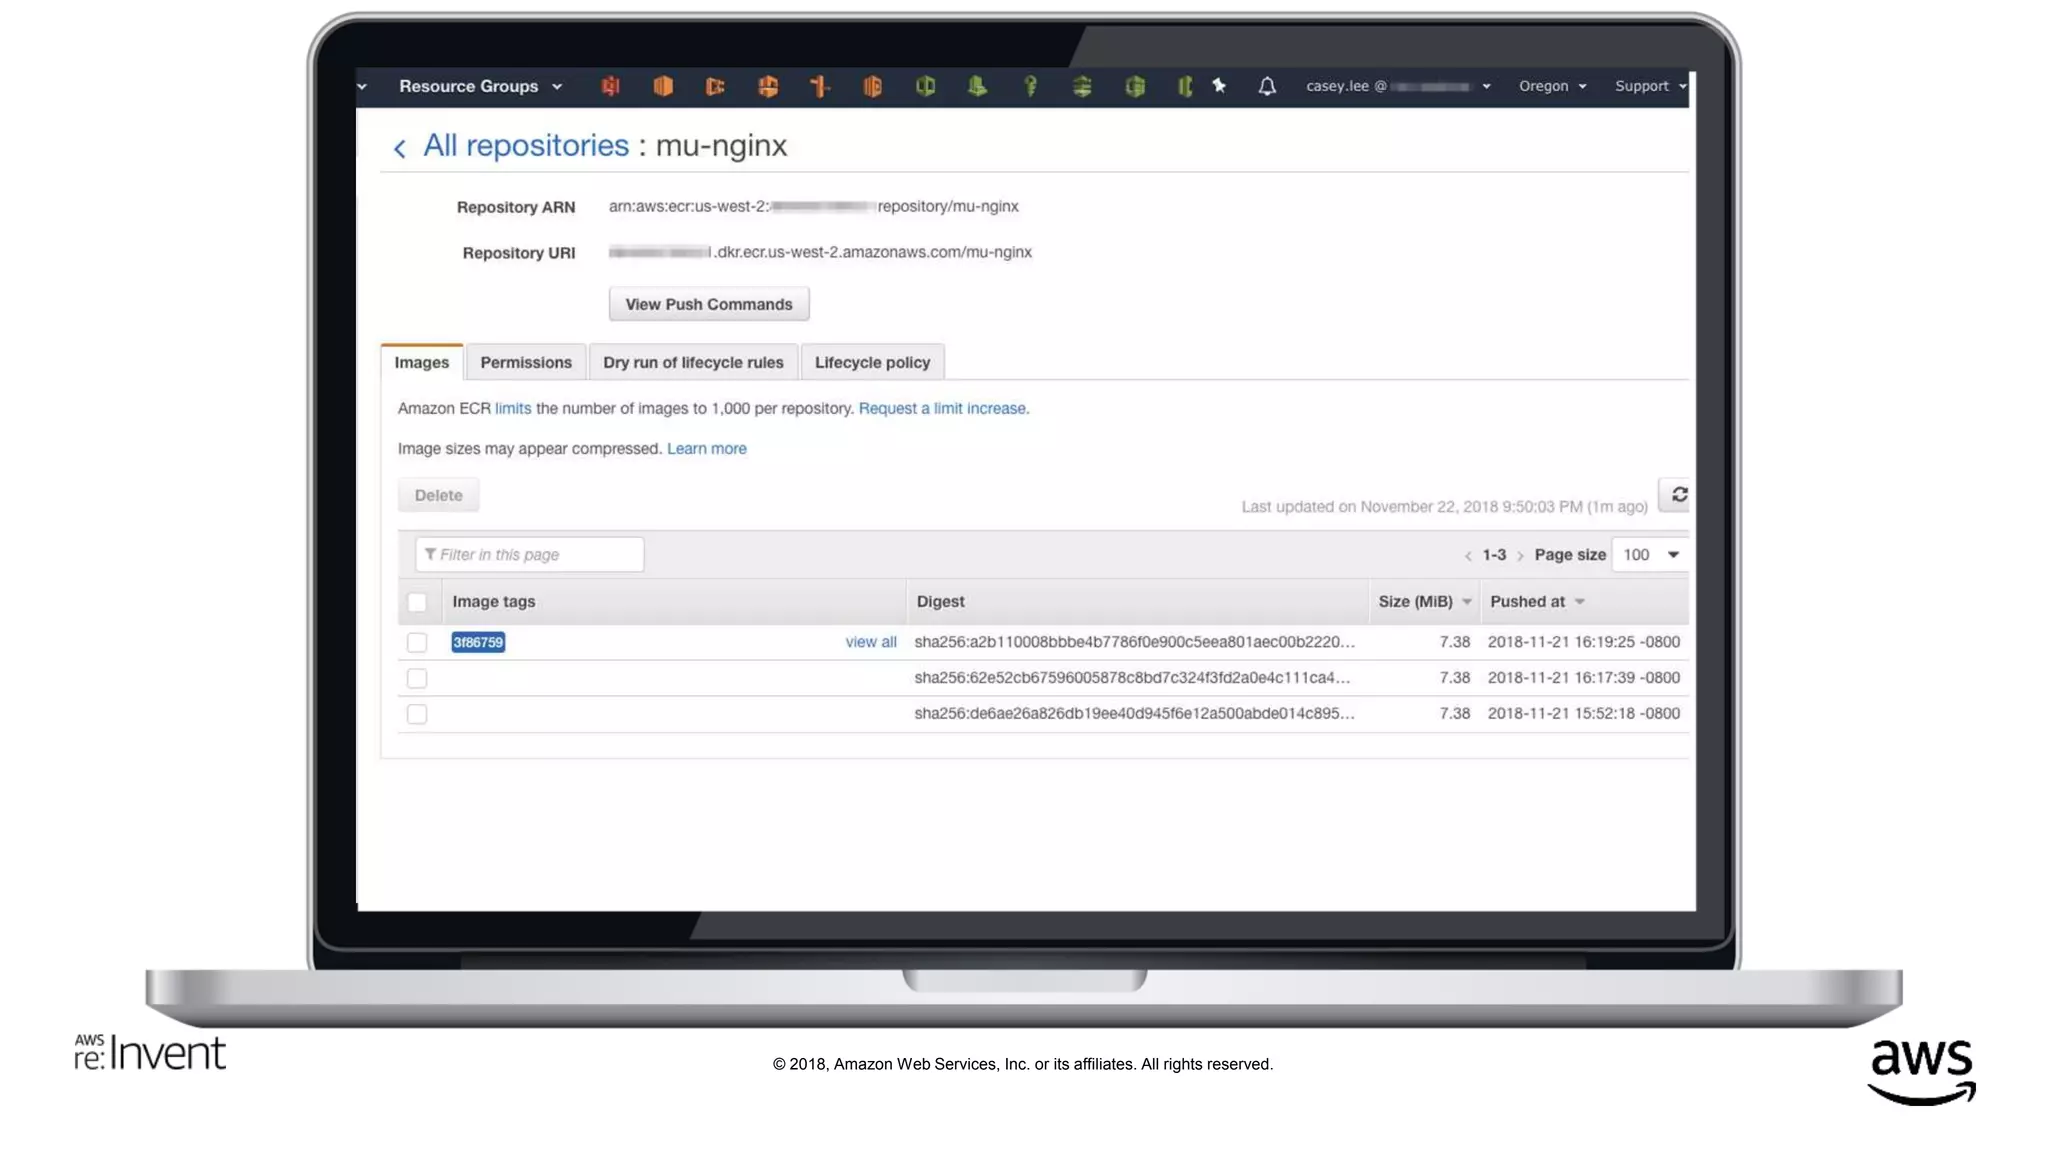
Task: Click the 3f86759 image tag badge
Action: (478, 642)
